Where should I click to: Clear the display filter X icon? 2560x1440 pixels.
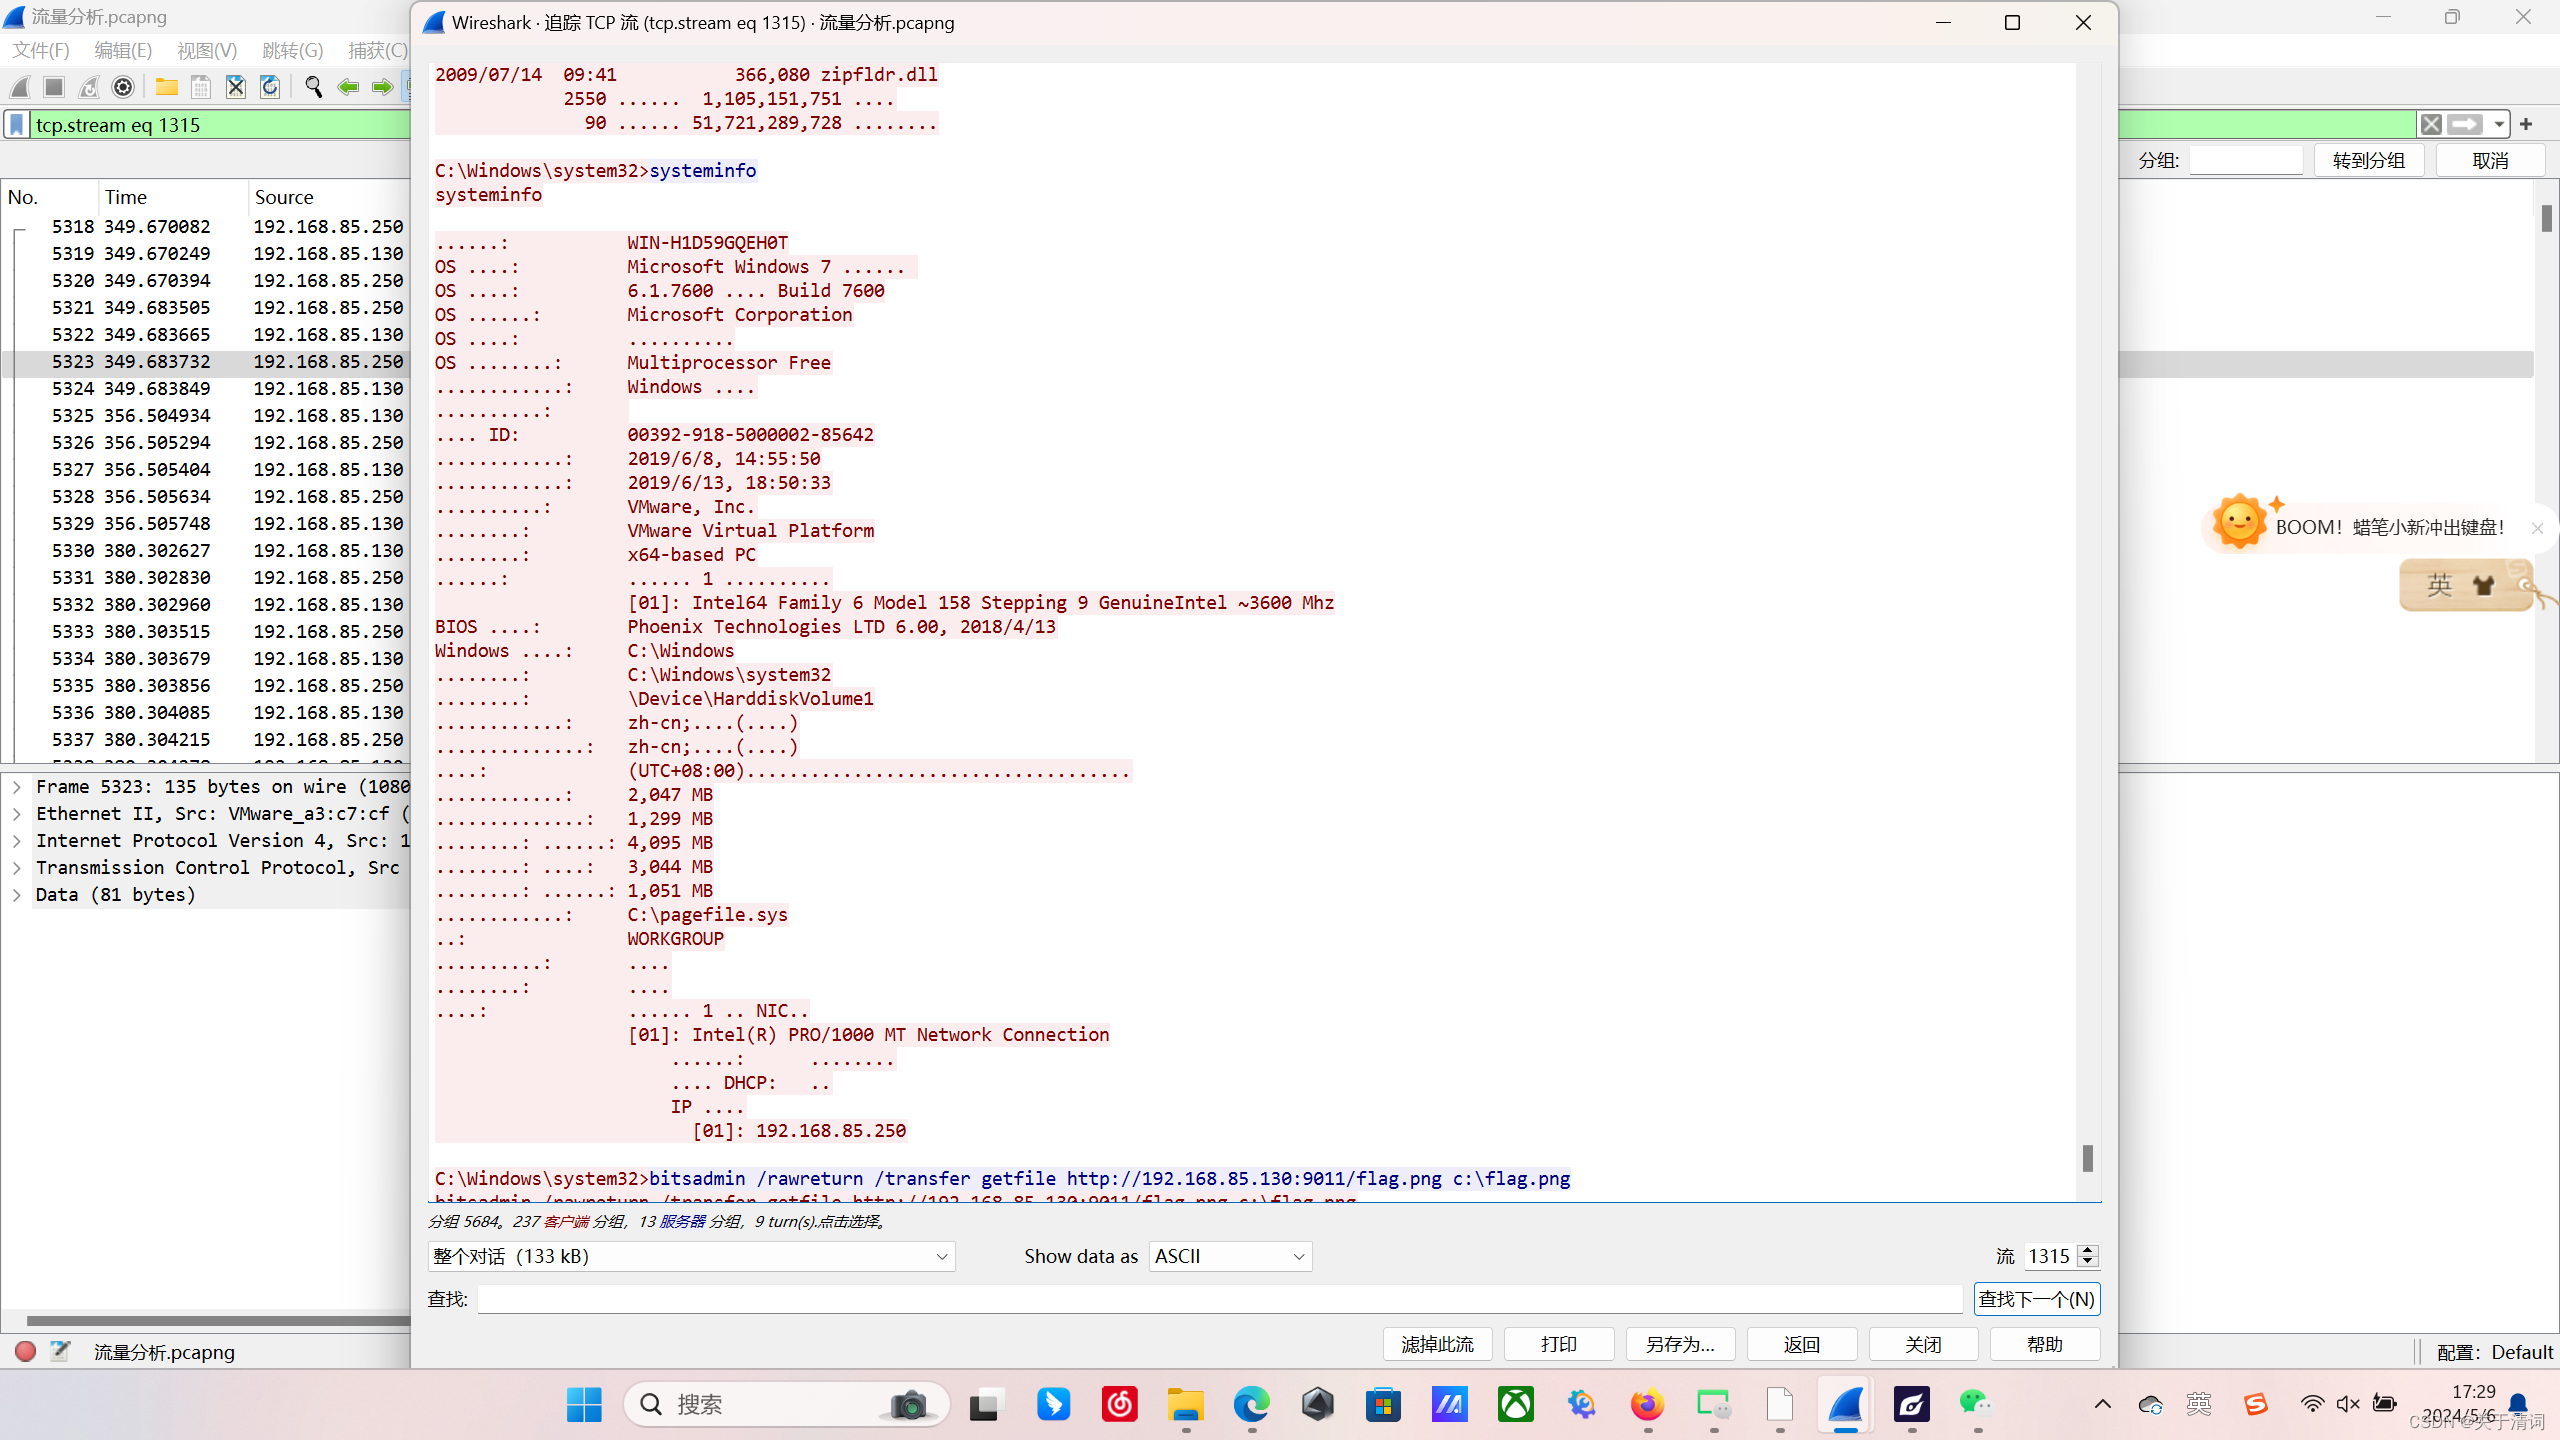[2431, 125]
